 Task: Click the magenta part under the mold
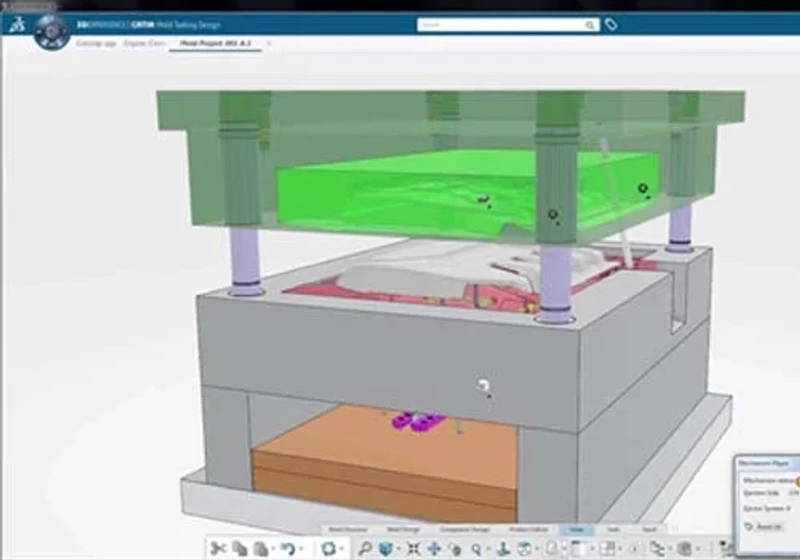pyautogui.click(x=418, y=422)
